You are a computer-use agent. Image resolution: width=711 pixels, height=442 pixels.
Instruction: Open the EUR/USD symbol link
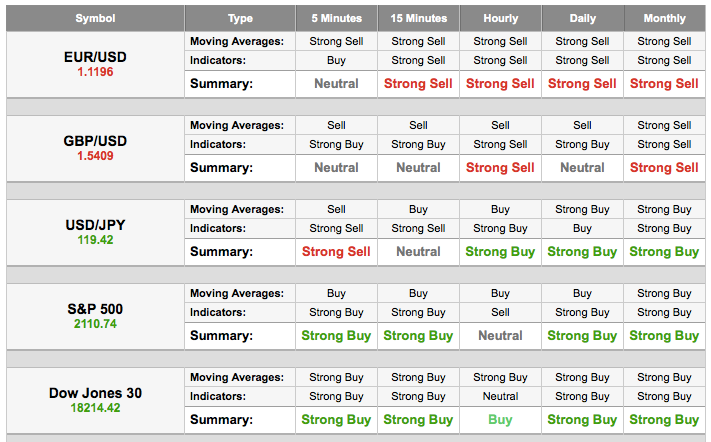tap(95, 57)
